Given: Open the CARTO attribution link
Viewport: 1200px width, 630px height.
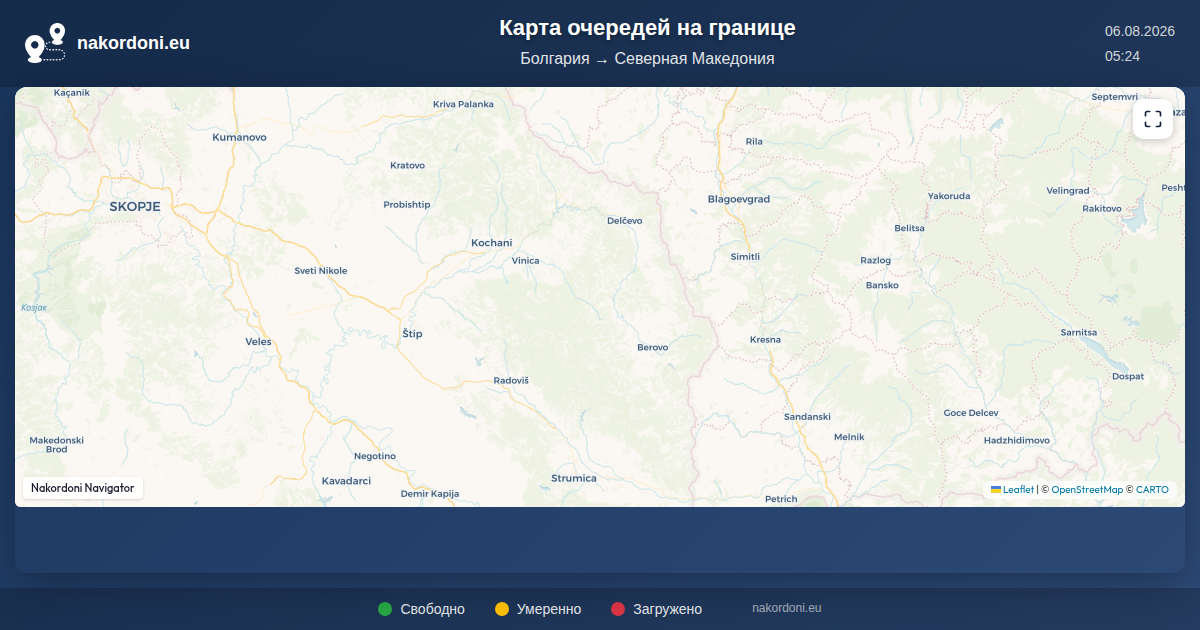Looking at the screenshot, I should click(x=1152, y=490).
